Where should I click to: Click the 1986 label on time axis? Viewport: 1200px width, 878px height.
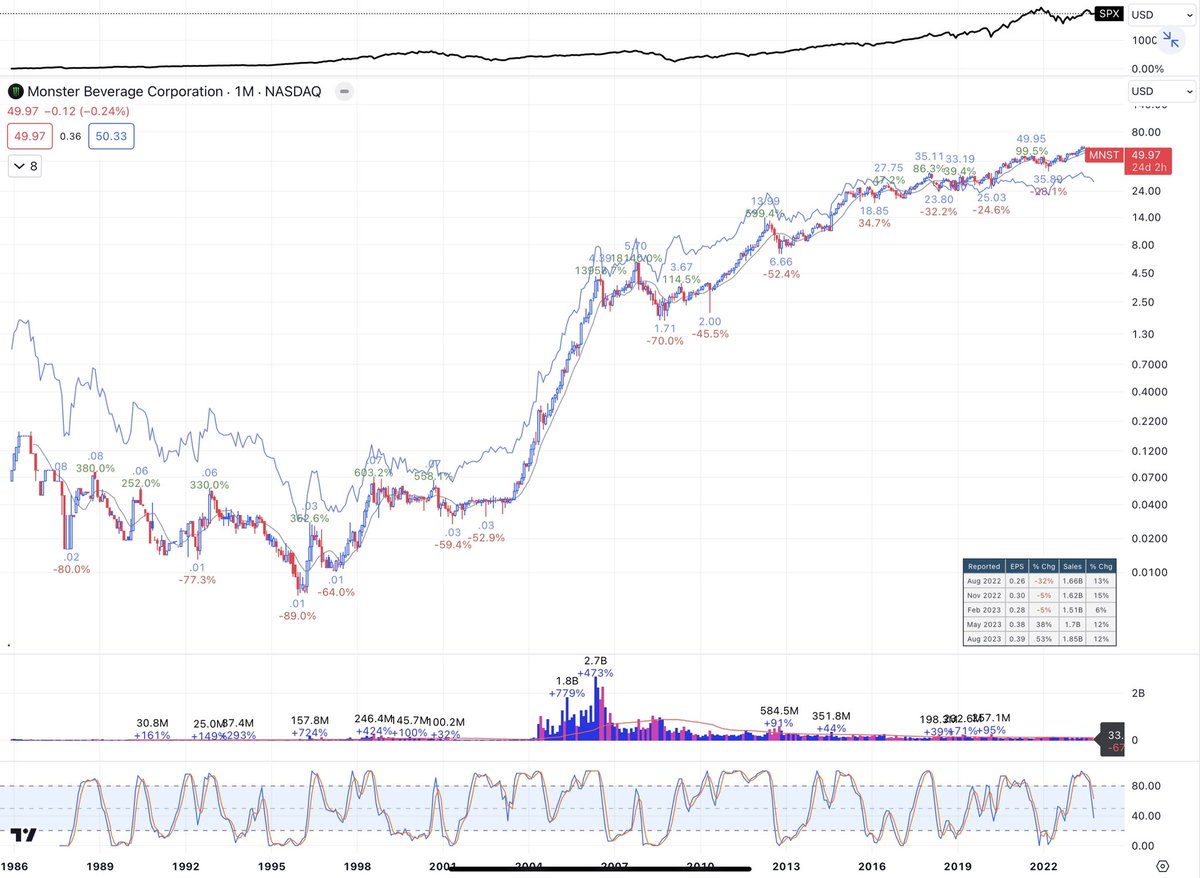point(16,866)
